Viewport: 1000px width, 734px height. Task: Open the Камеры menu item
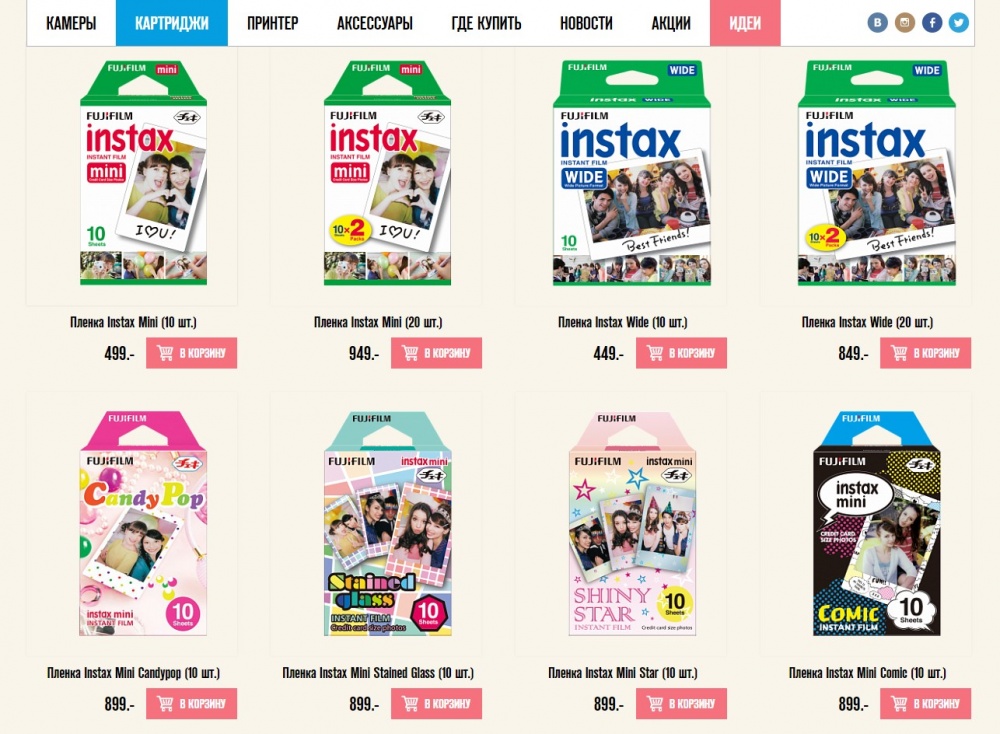(x=71, y=24)
